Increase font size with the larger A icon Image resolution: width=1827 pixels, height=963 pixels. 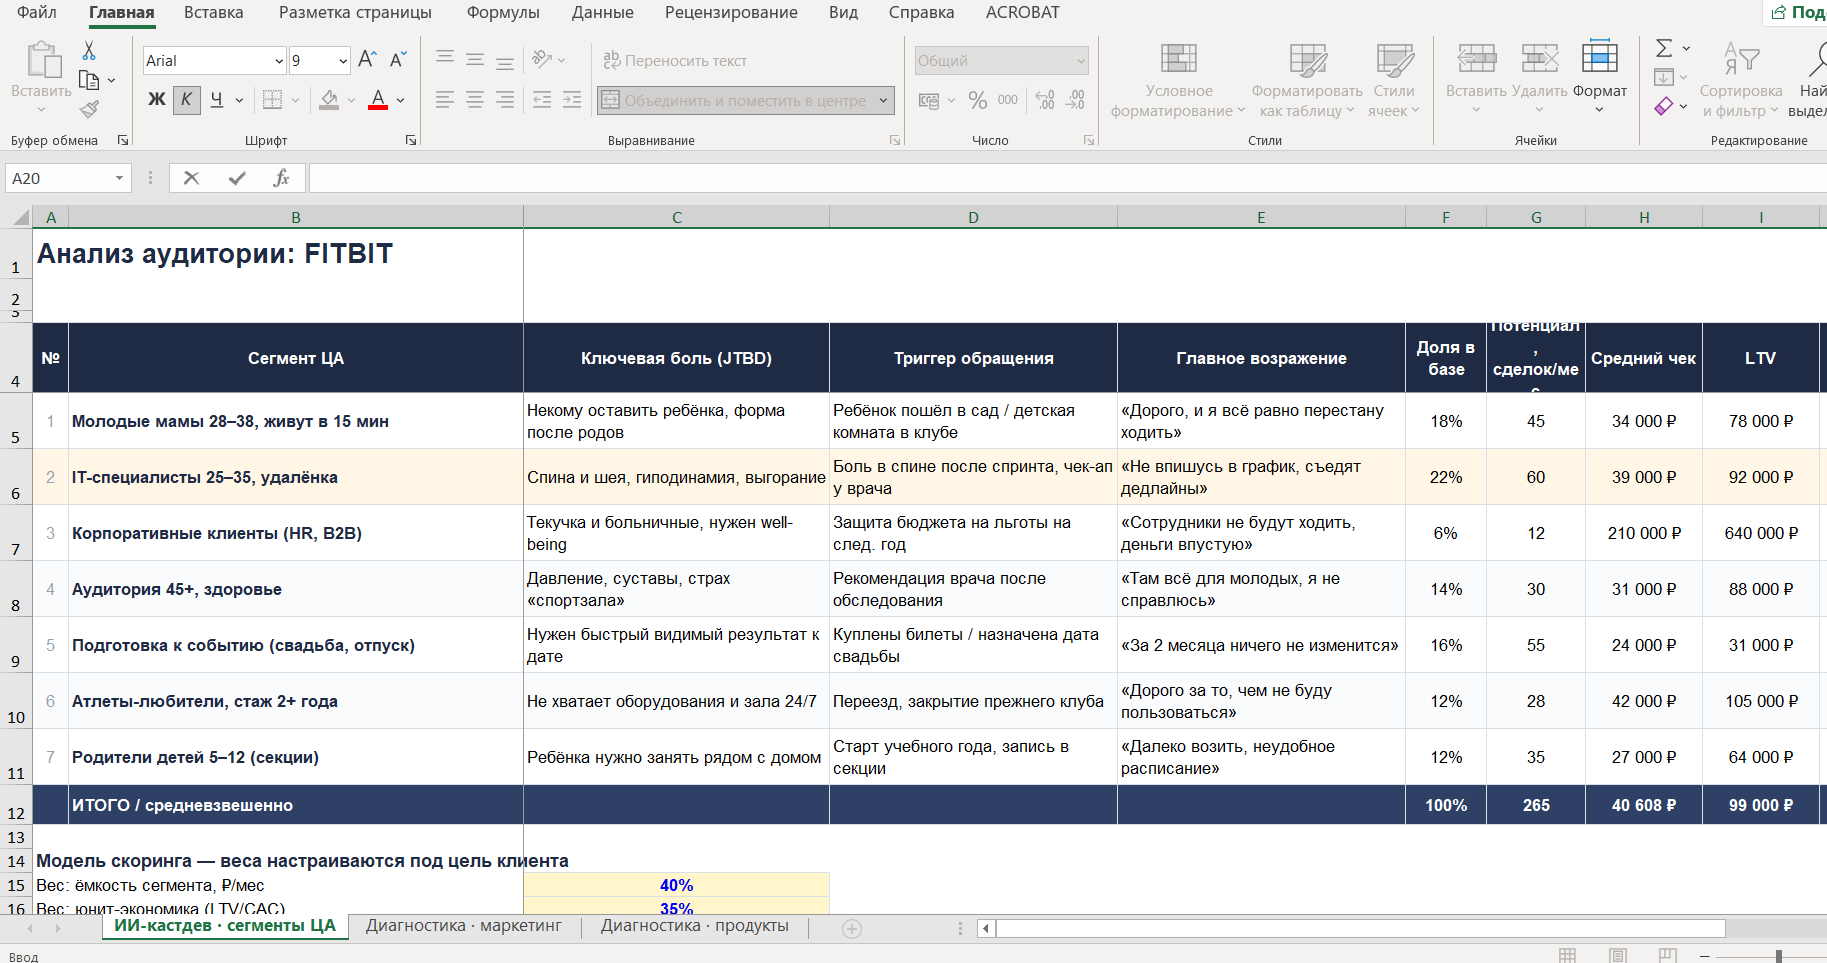coord(367,60)
